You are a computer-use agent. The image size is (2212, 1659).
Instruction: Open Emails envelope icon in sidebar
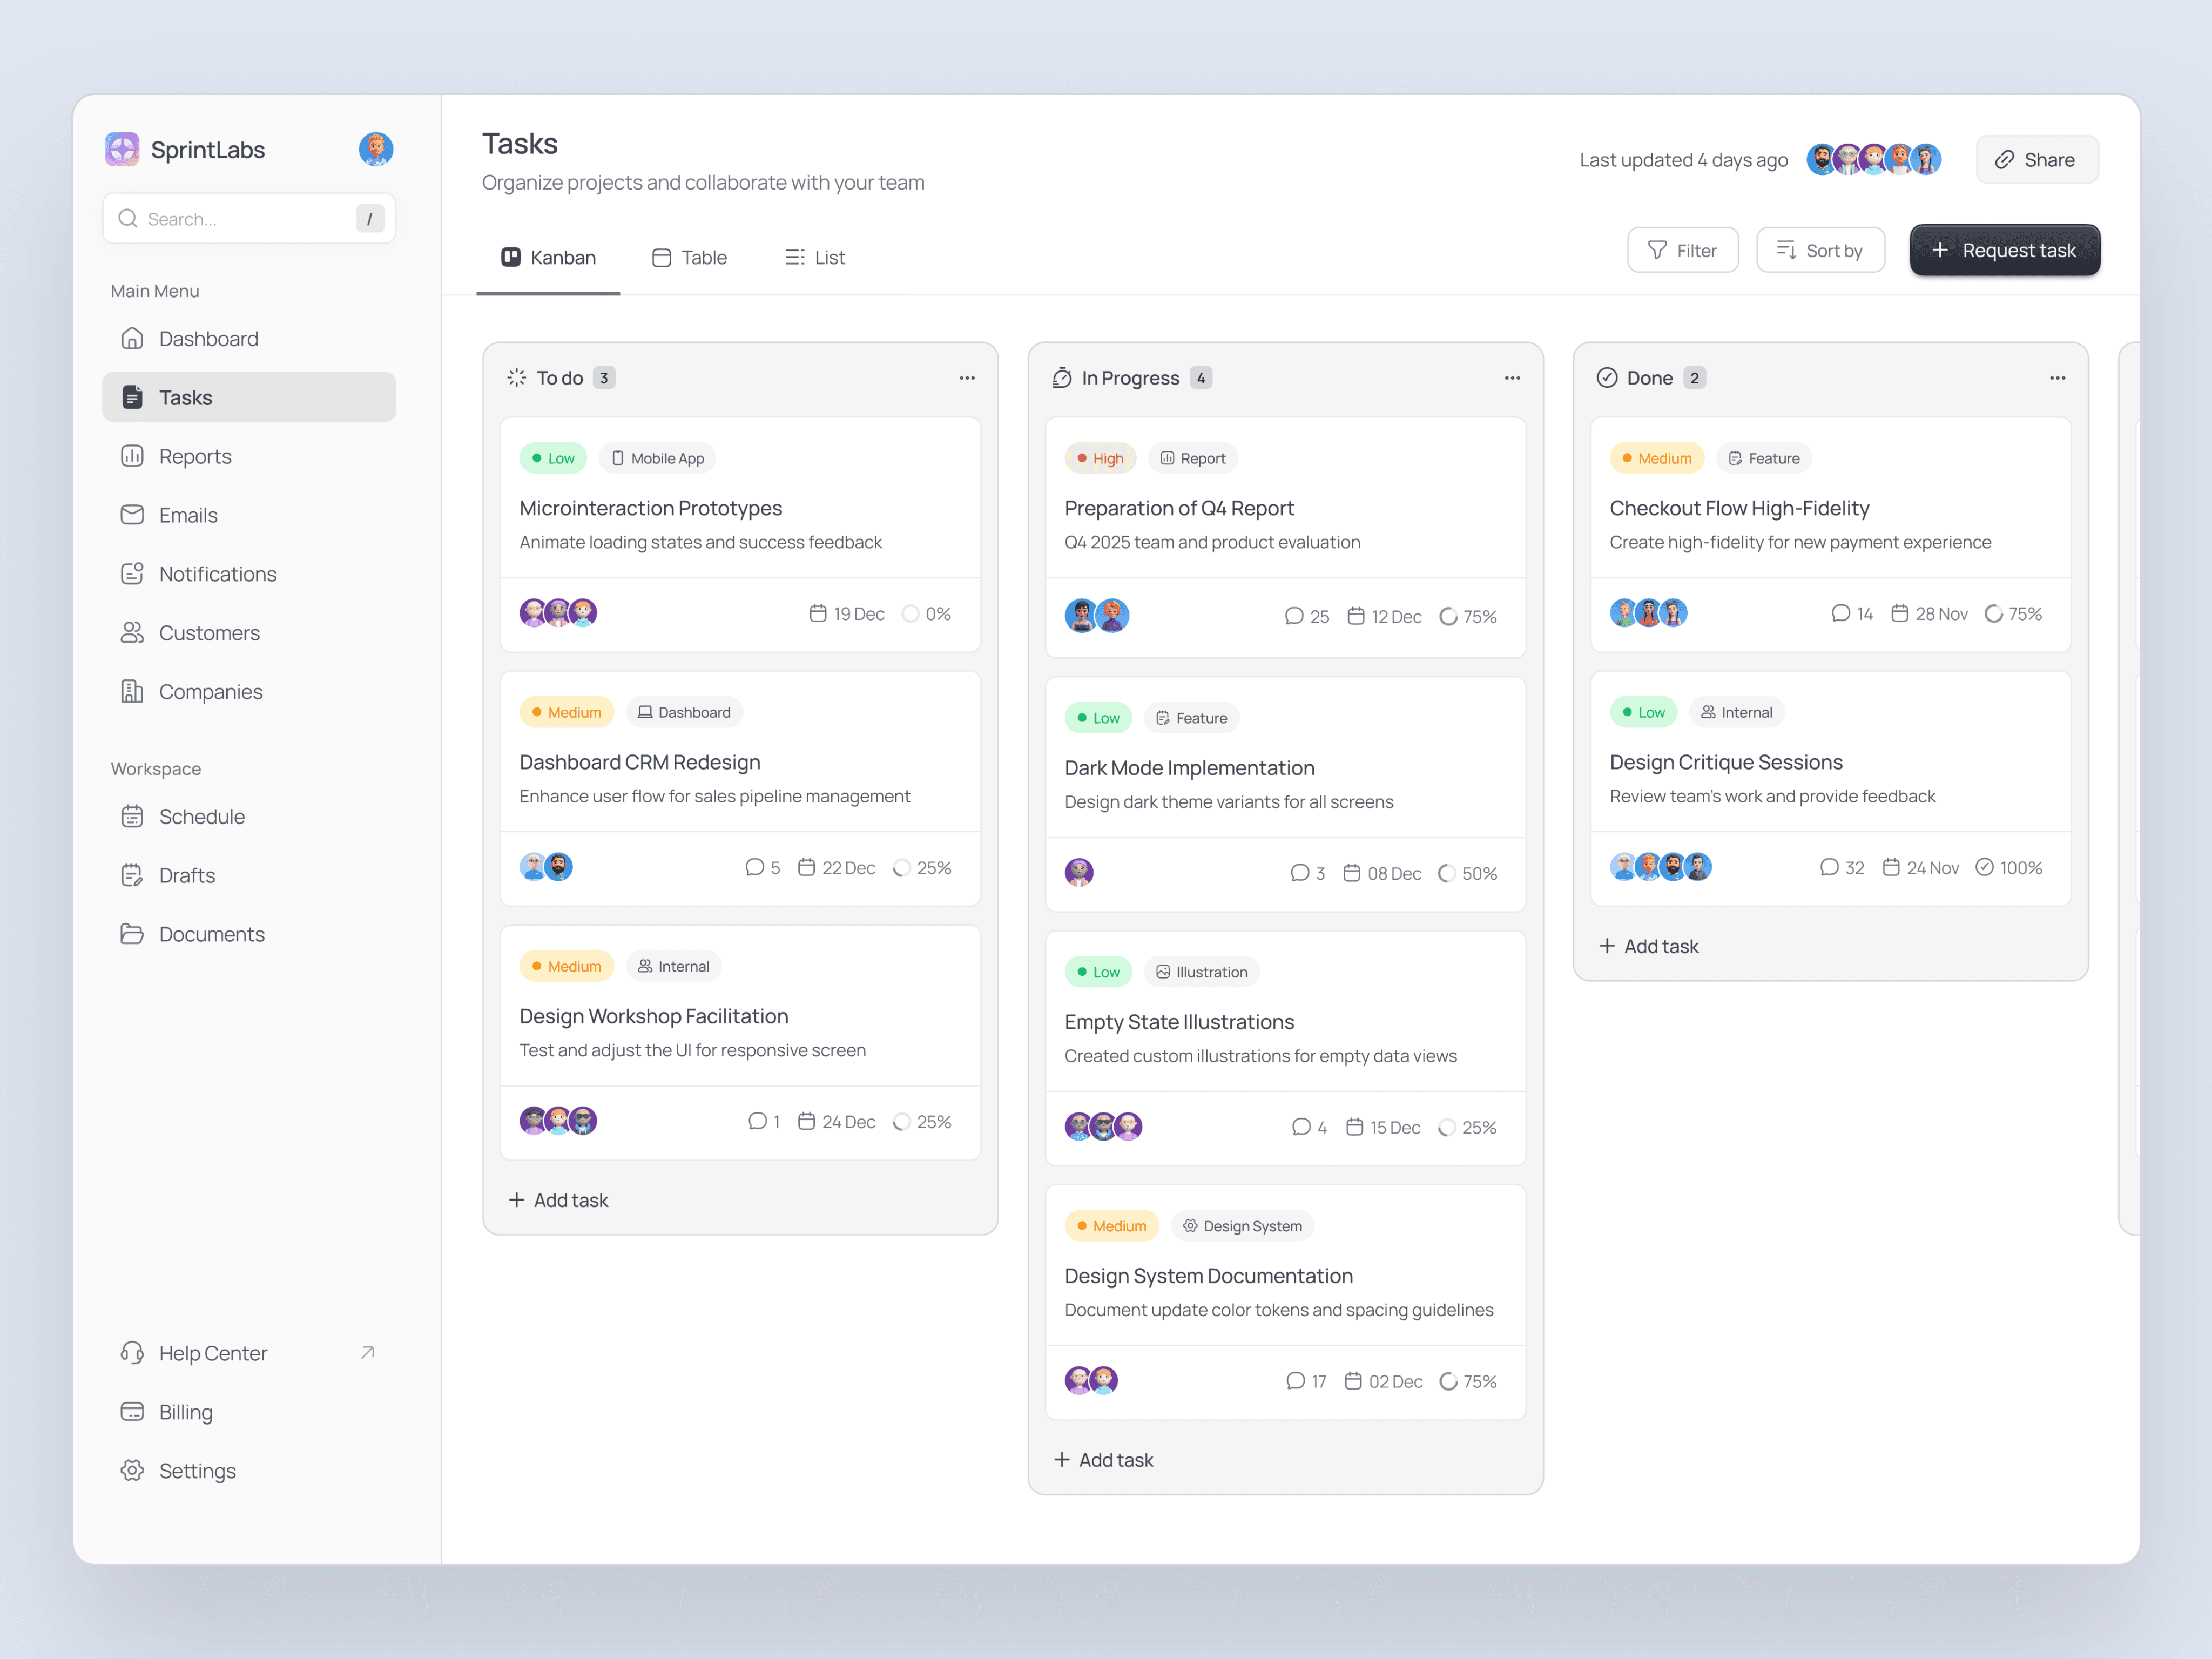click(132, 515)
